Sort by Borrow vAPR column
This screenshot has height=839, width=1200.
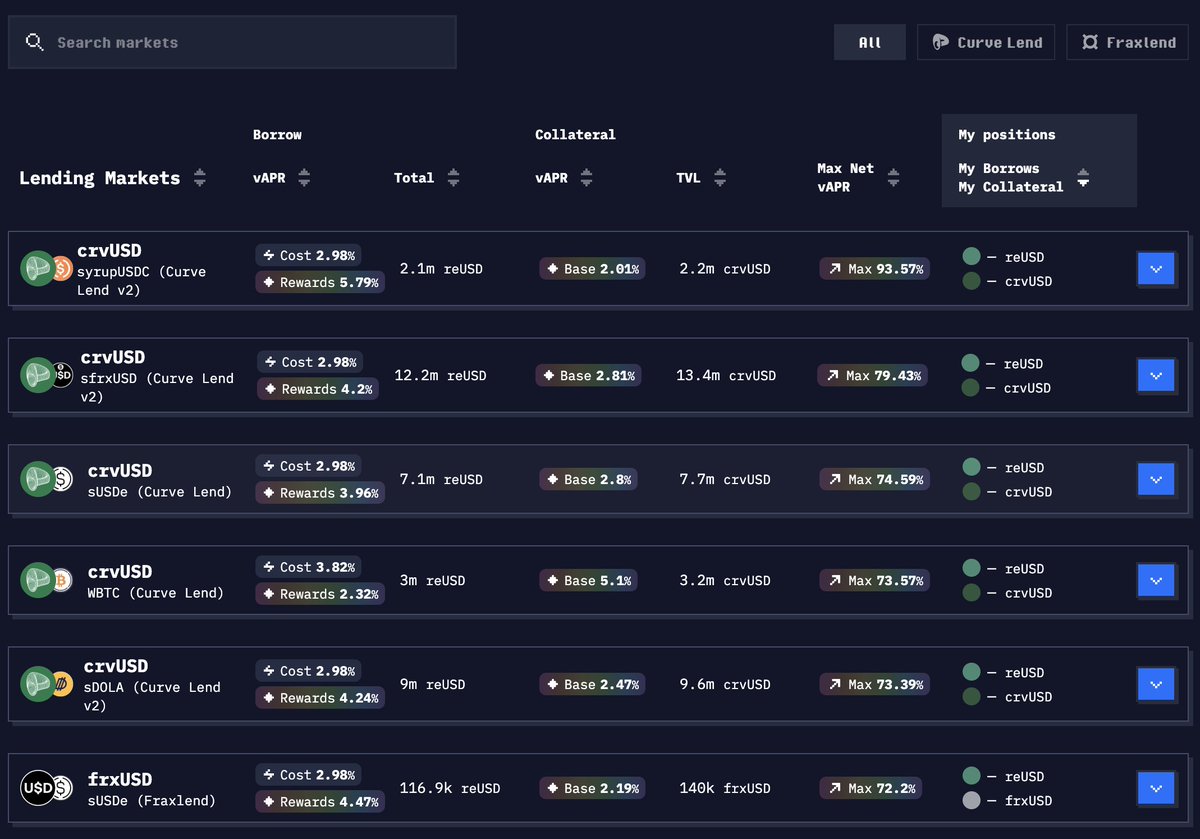coord(304,178)
